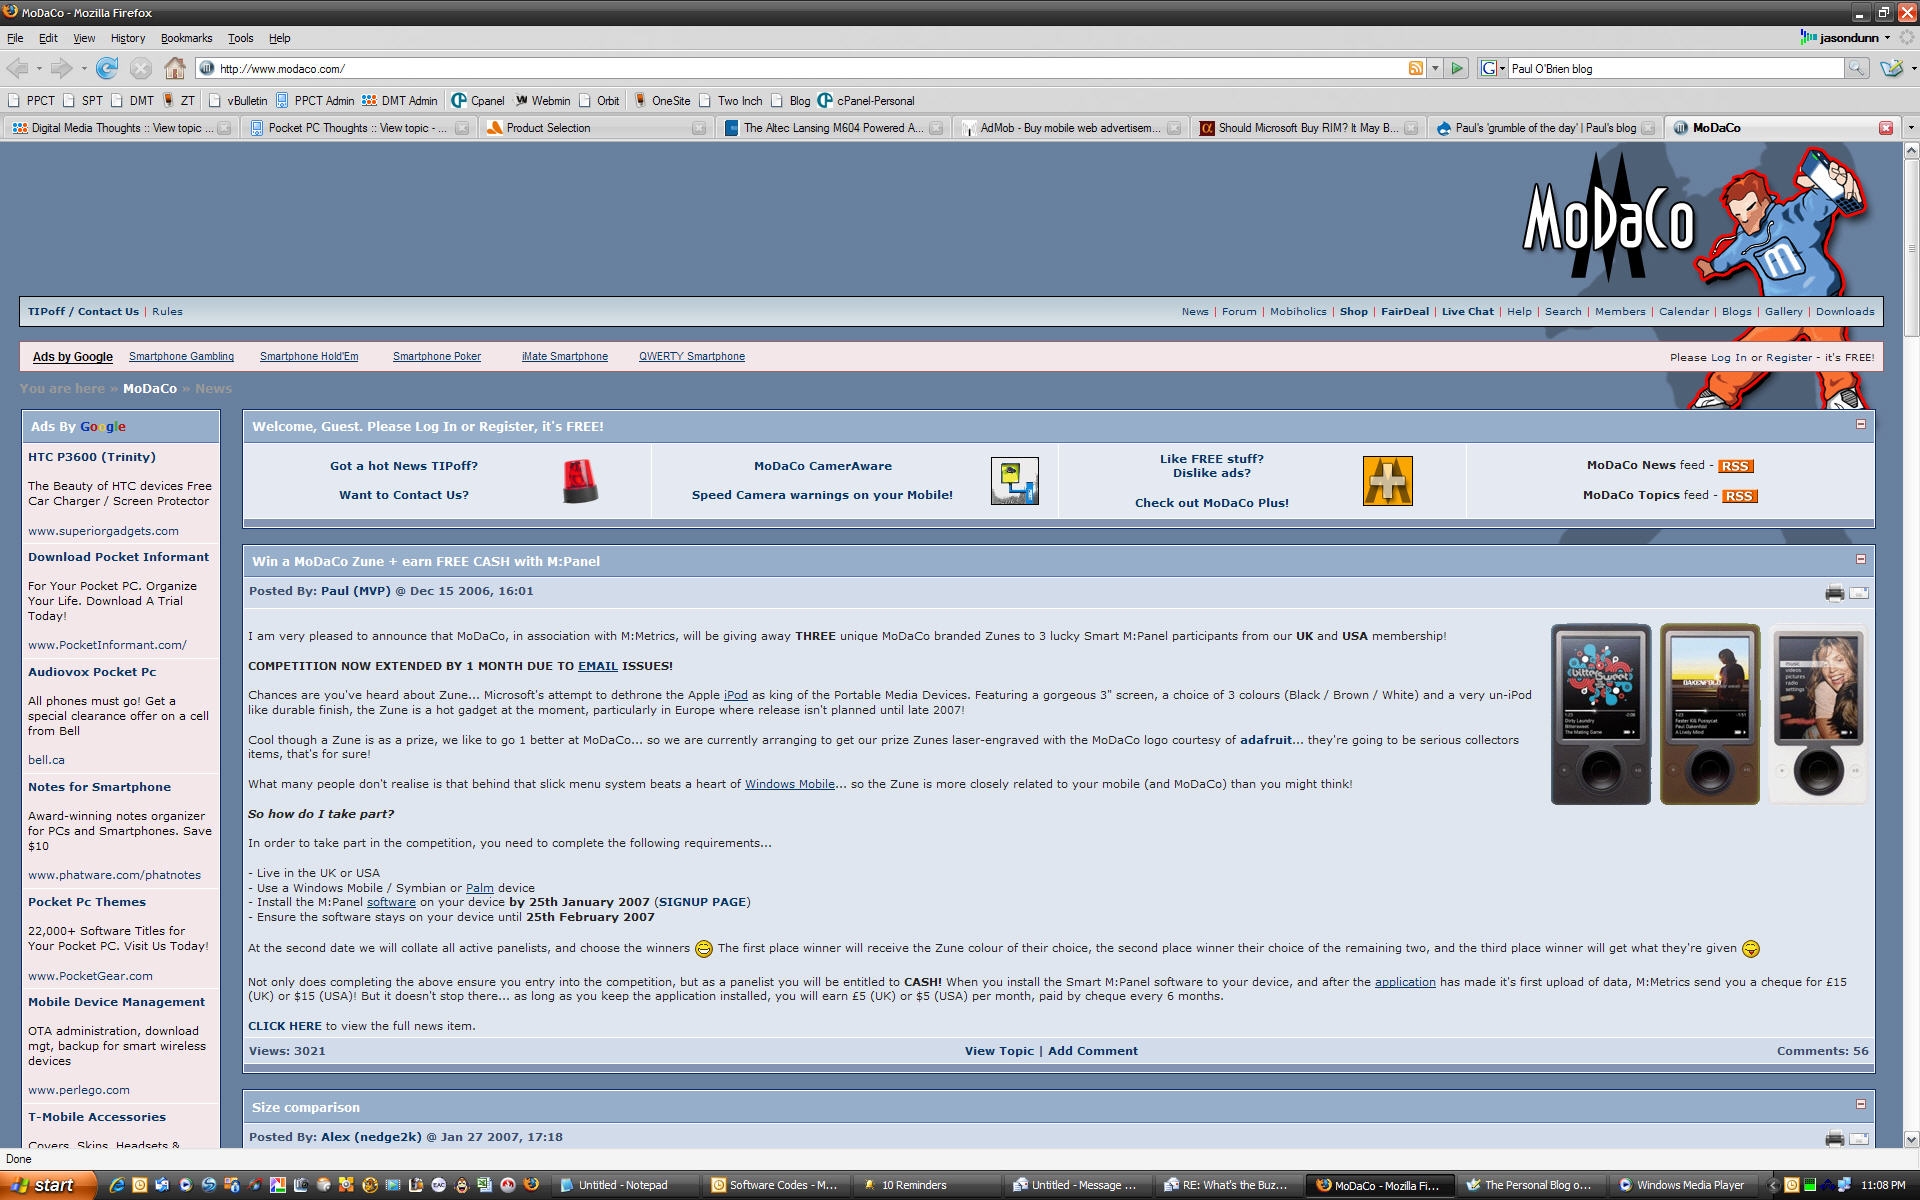Go to the Home page icon
The image size is (1920, 1200).
pyautogui.click(x=175, y=68)
